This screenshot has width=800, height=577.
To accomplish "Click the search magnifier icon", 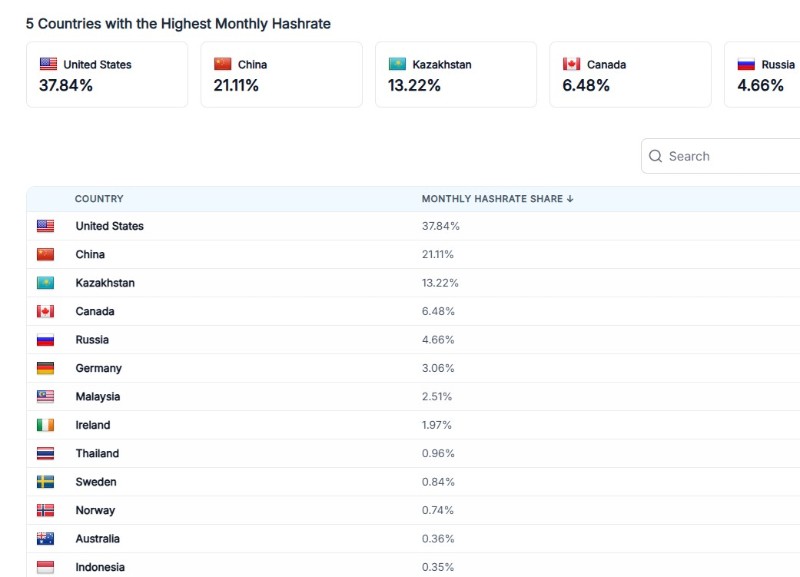I will pos(655,156).
